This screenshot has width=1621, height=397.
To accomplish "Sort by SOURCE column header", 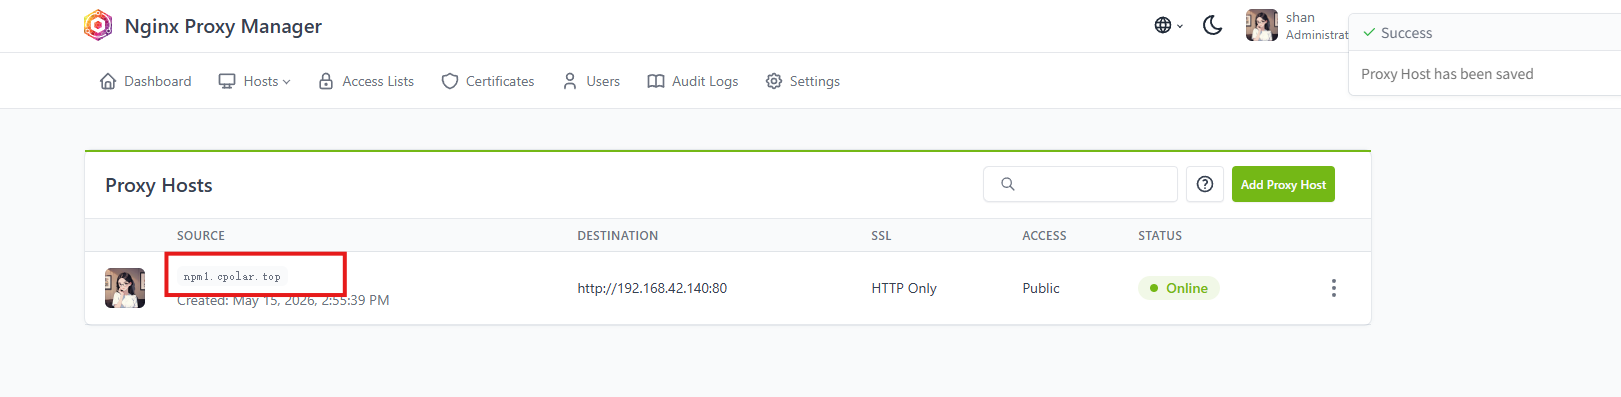I will coord(201,236).
